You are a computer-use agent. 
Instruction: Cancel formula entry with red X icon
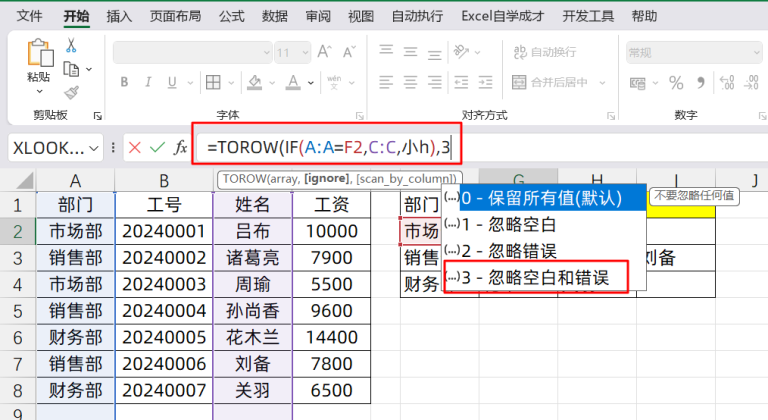tap(134, 147)
